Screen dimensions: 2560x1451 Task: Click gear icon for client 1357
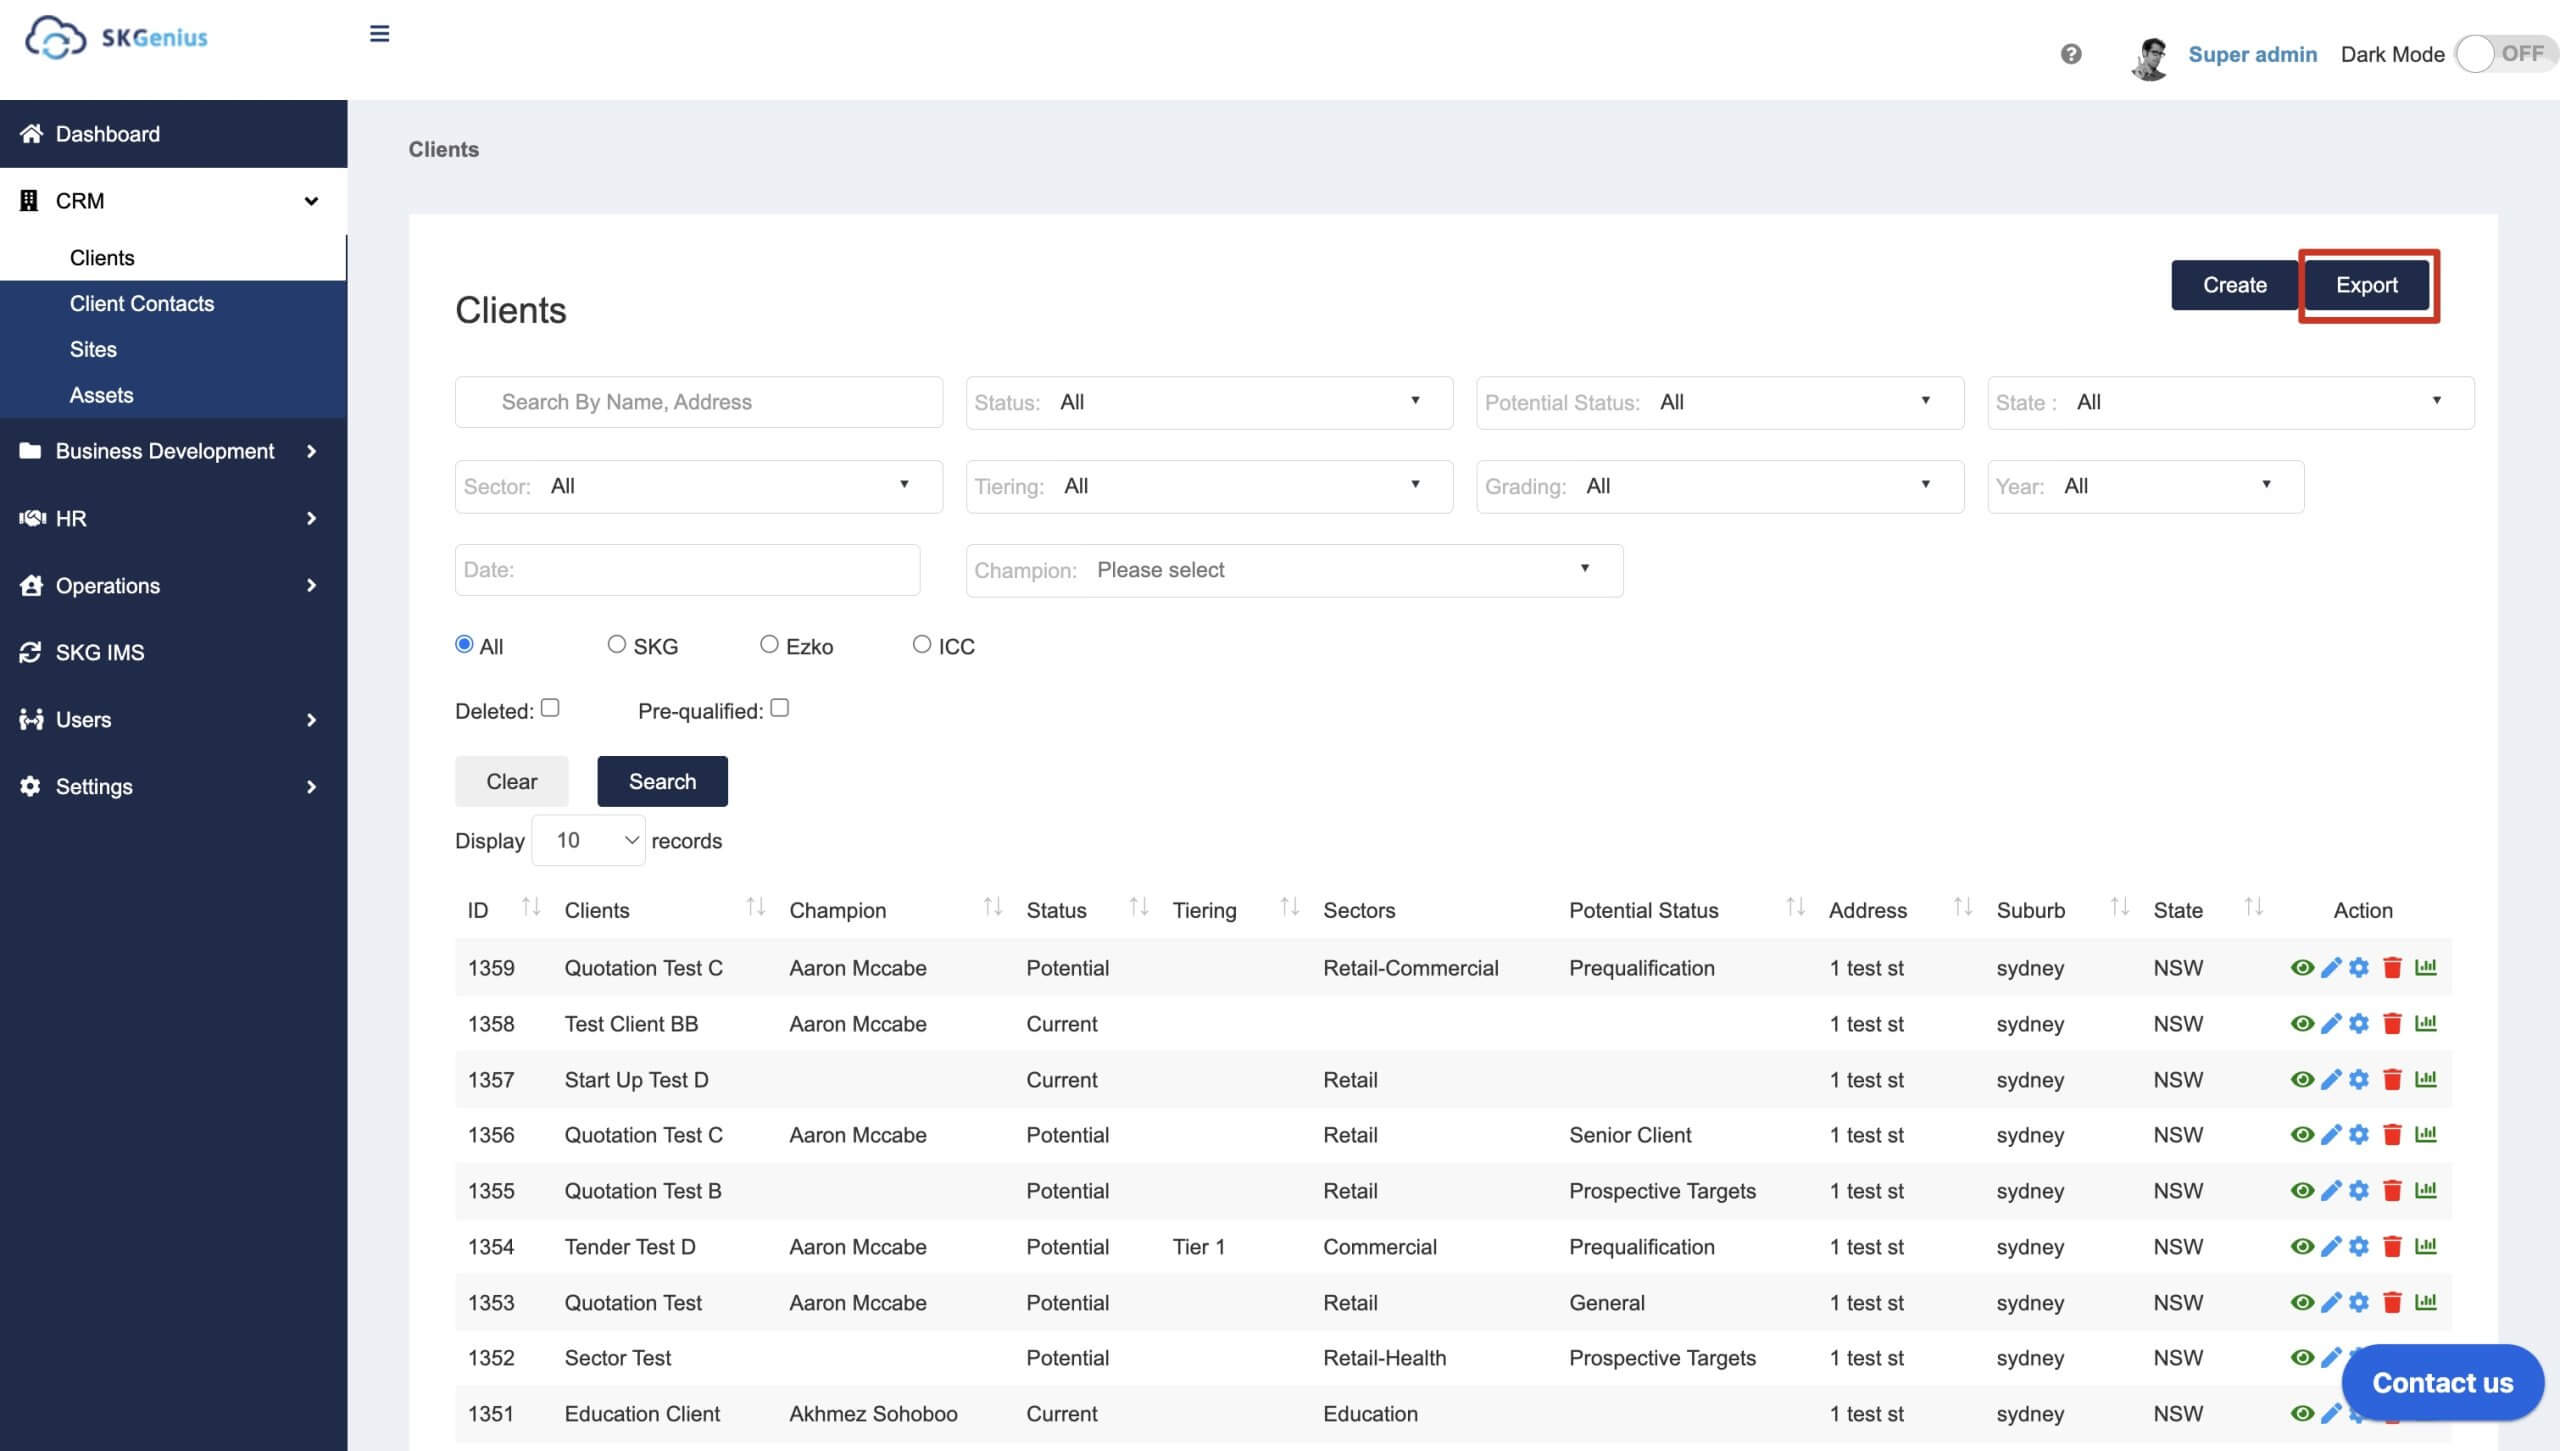[2359, 1079]
